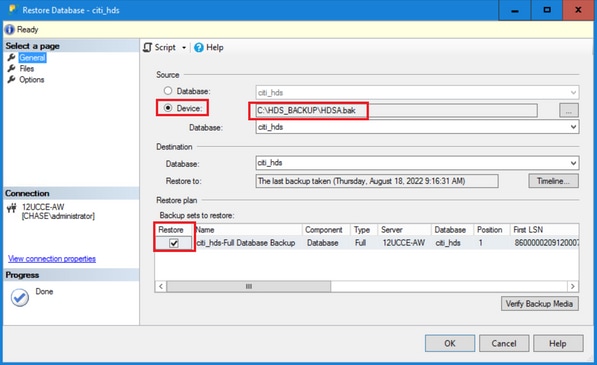597x365 pixels.
Task: Select the Database source radio button
Action: (168, 91)
